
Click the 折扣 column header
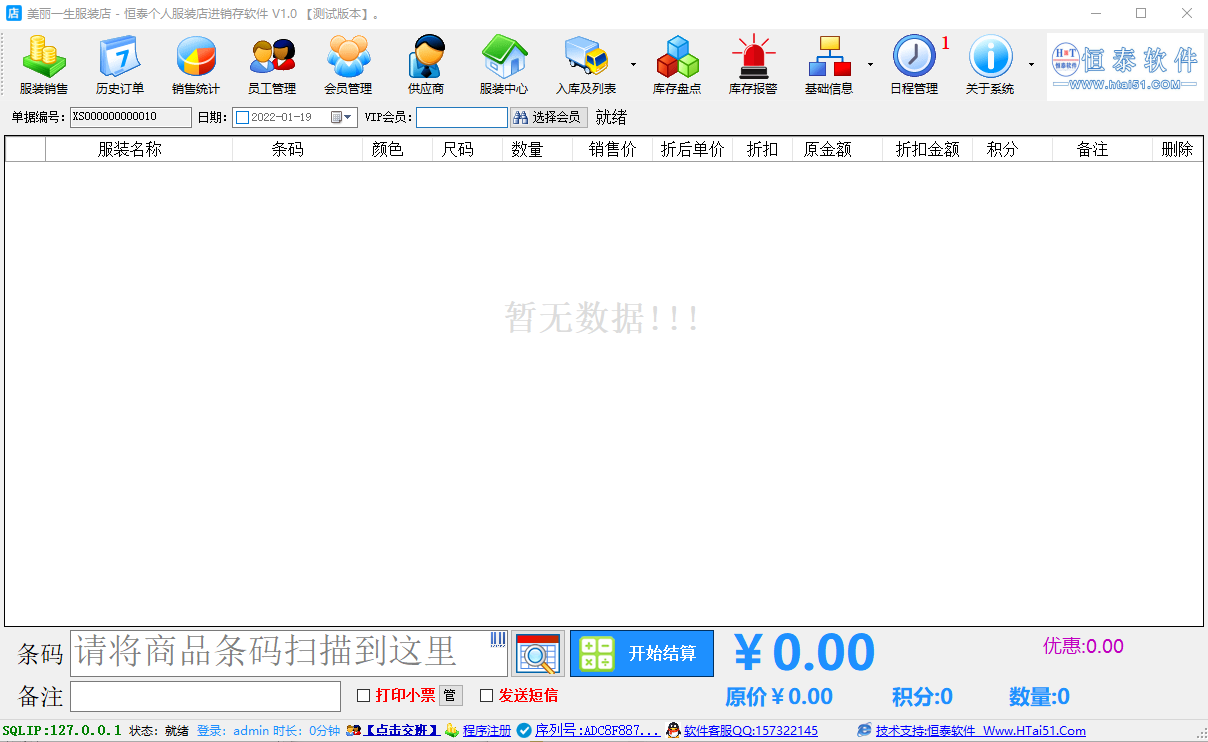[x=763, y=149]
